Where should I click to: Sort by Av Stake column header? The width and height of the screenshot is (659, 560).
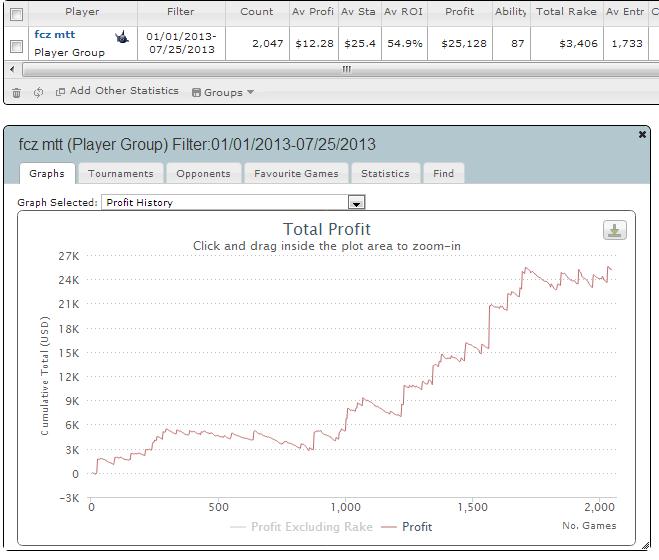(359, 12)
